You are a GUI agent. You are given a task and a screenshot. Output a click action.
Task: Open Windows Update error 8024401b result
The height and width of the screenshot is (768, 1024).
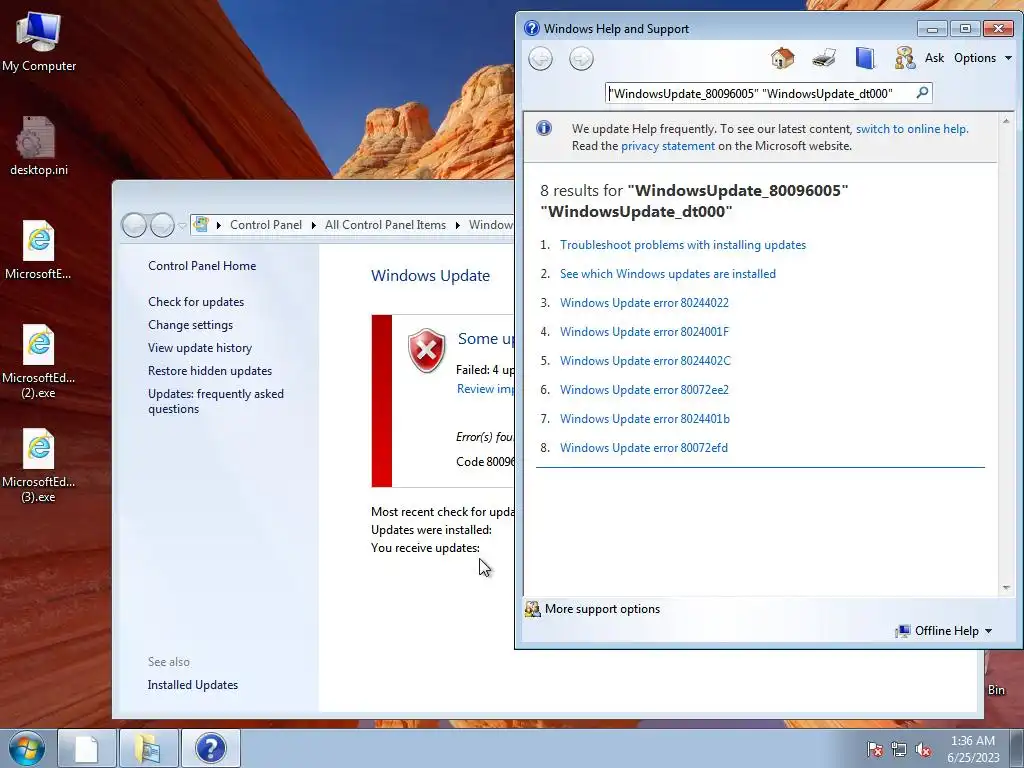pyautogui.click(x=645, y=419)
